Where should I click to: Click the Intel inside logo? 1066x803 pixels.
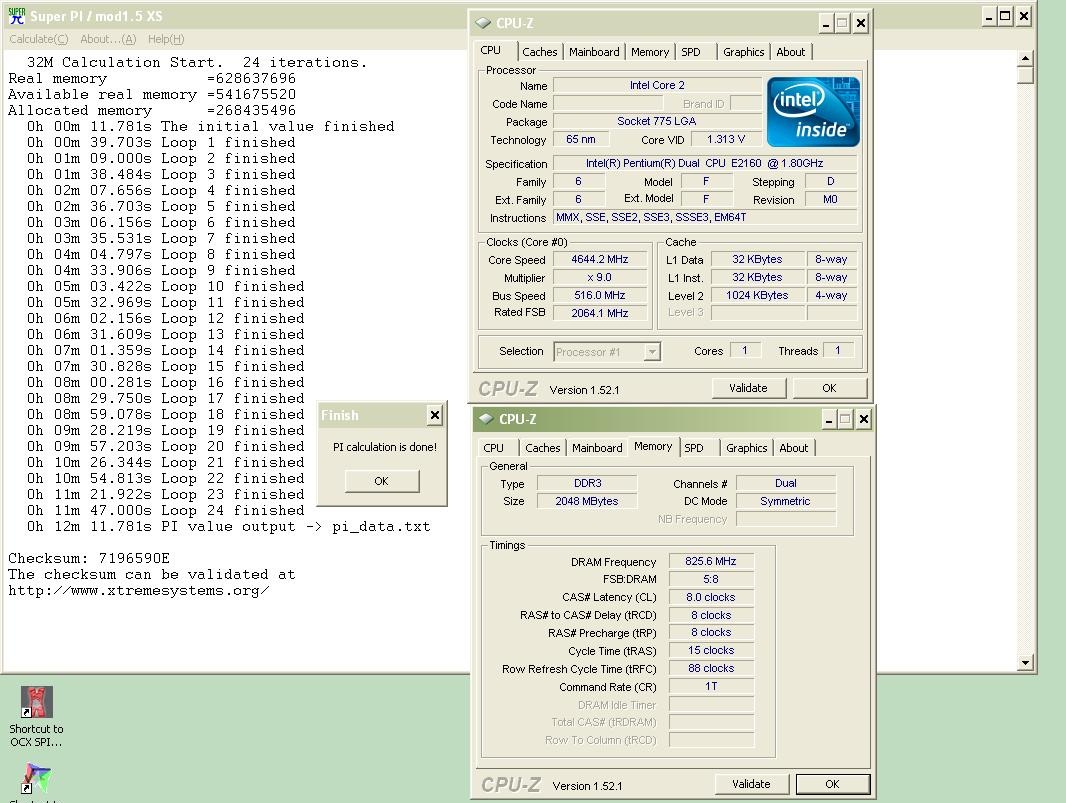(813, 112)
